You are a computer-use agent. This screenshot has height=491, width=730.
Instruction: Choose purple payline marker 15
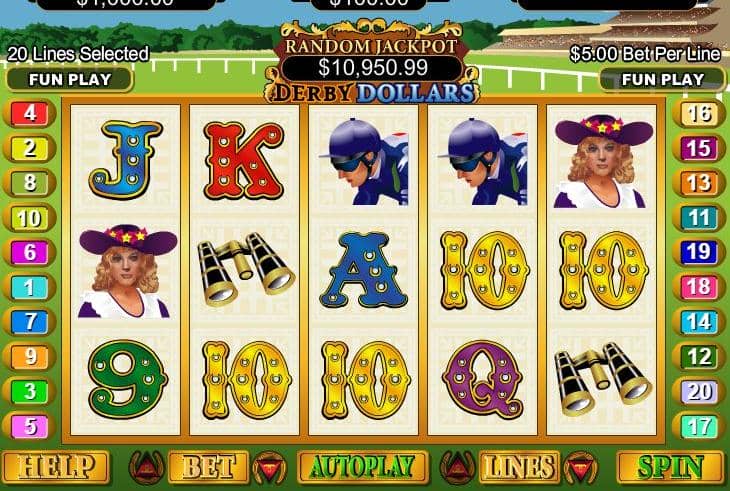(x=699, y=148)
